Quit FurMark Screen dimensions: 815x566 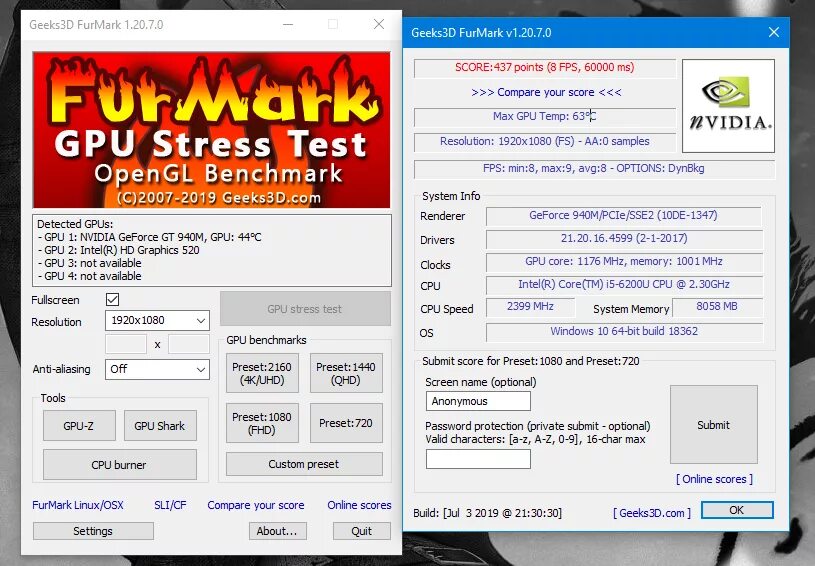(x=361, y=531)
